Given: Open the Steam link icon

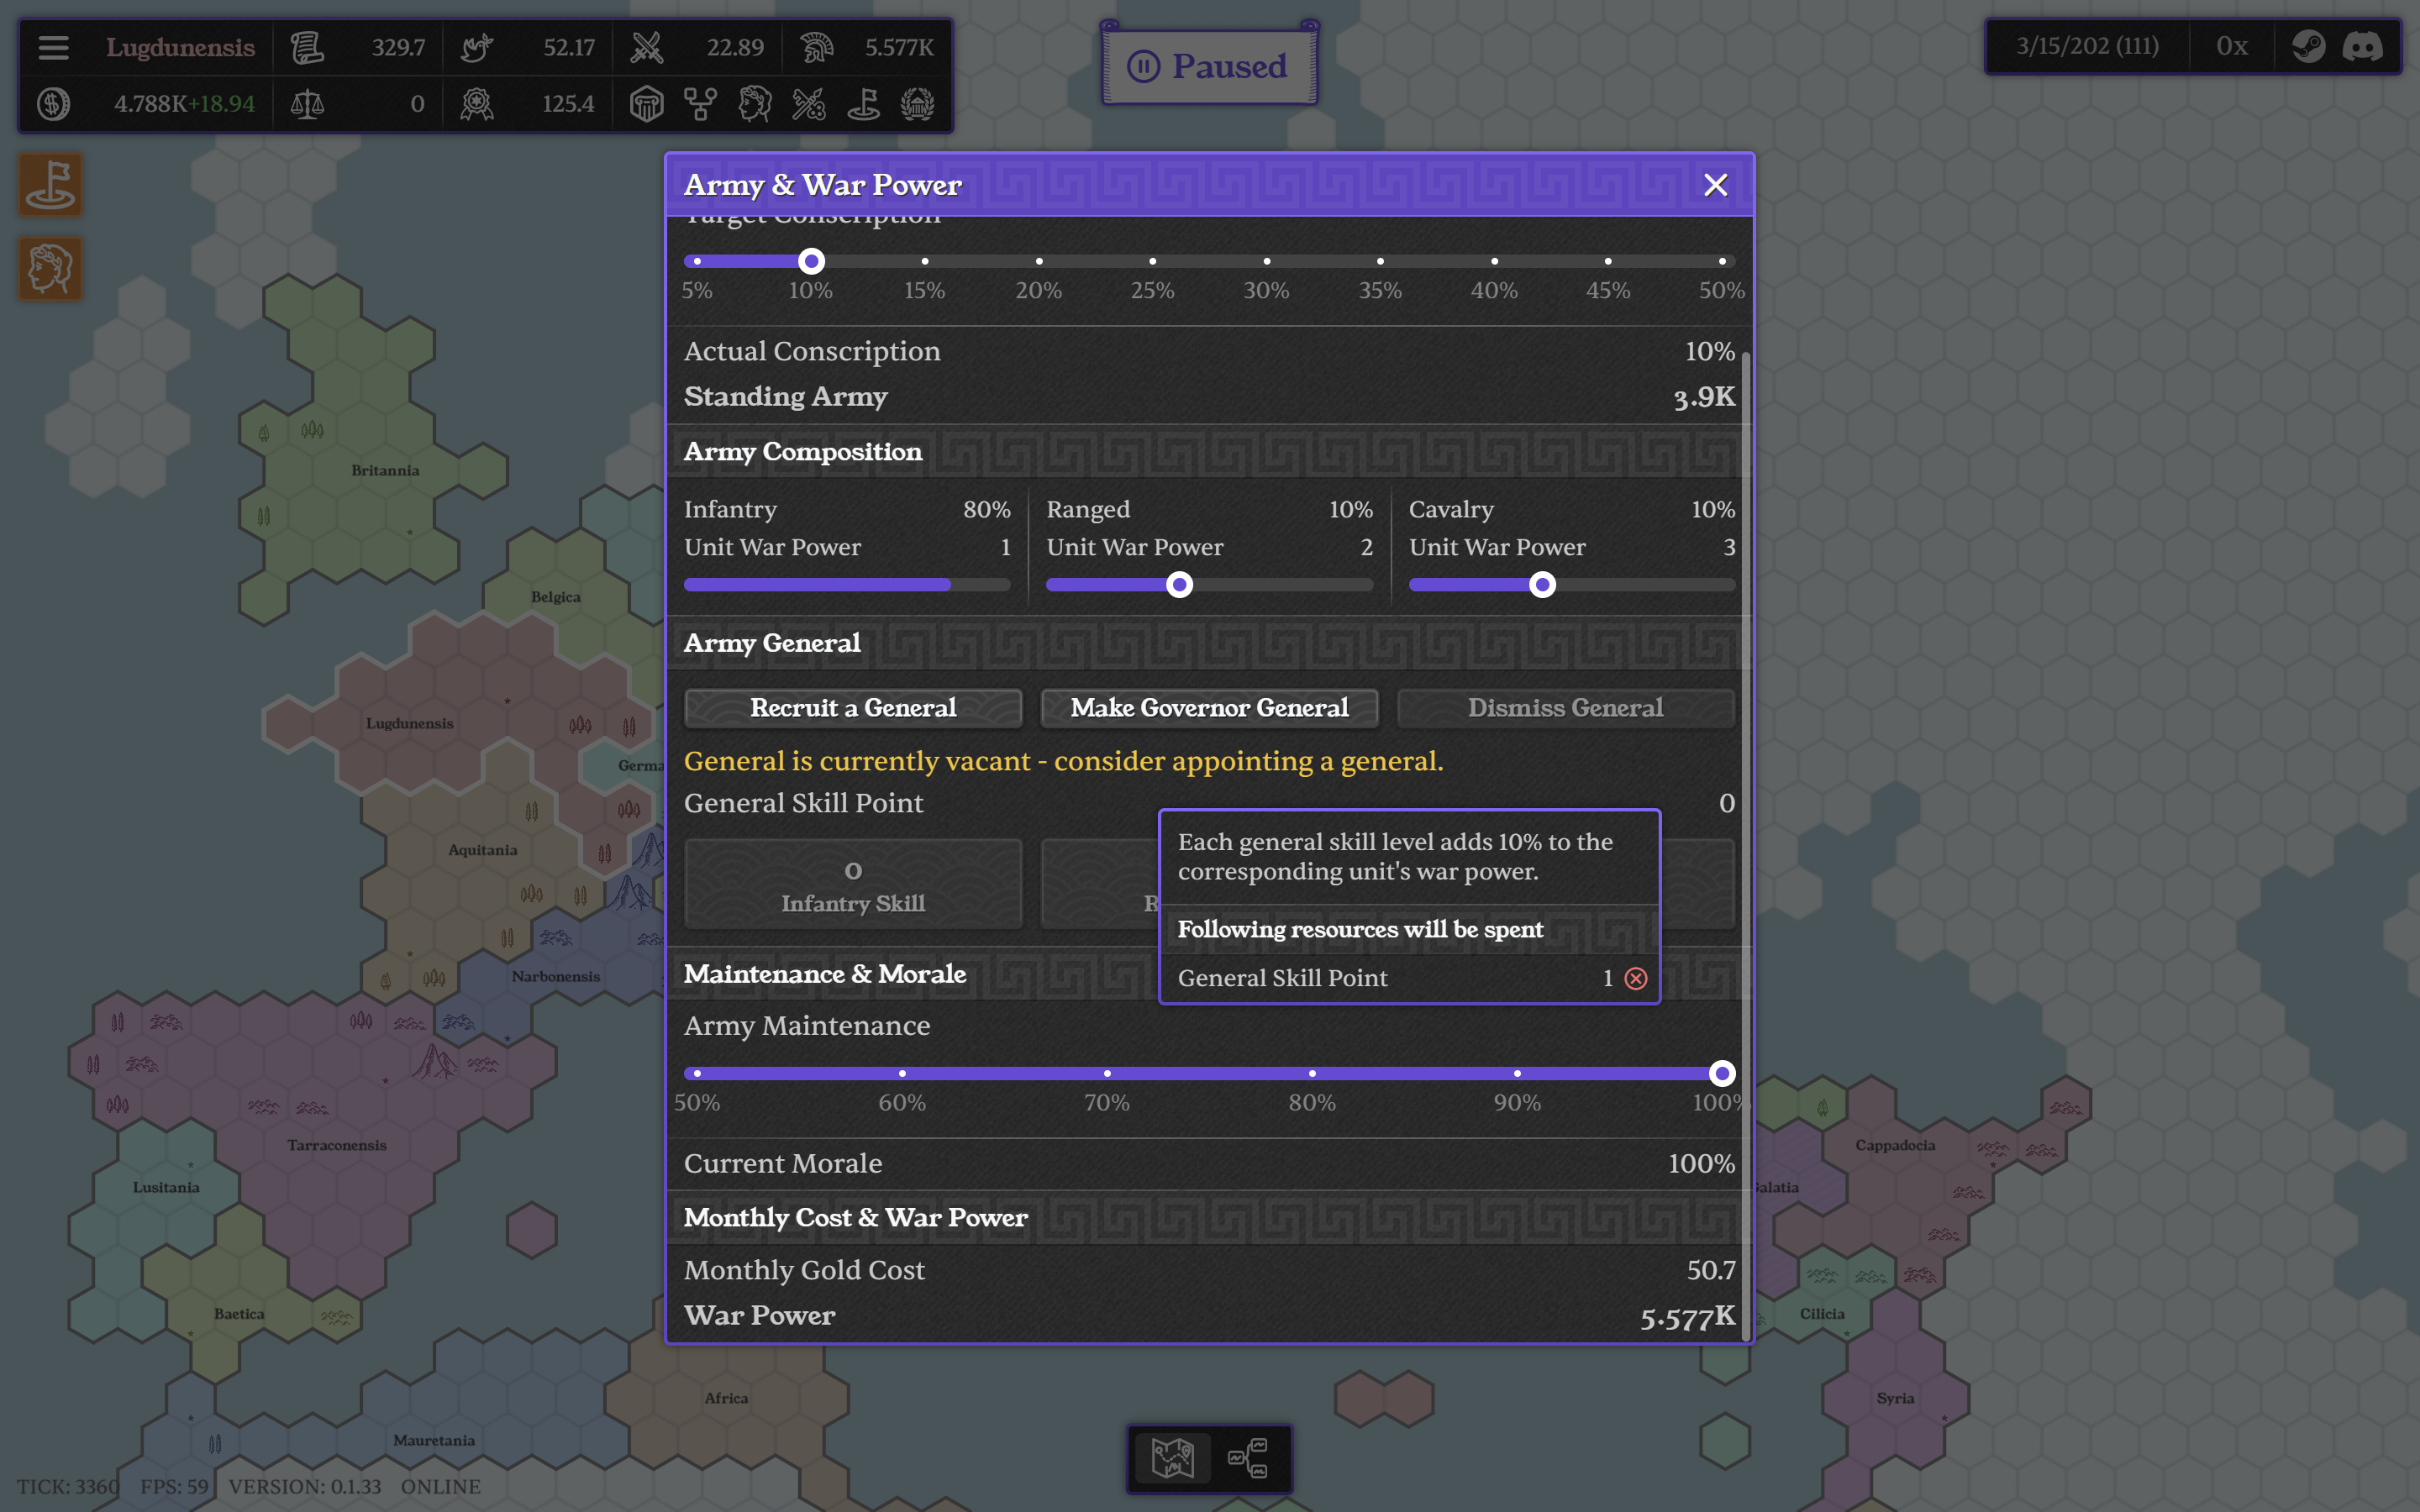Looking at the screenshot, I should [2308, 46].
